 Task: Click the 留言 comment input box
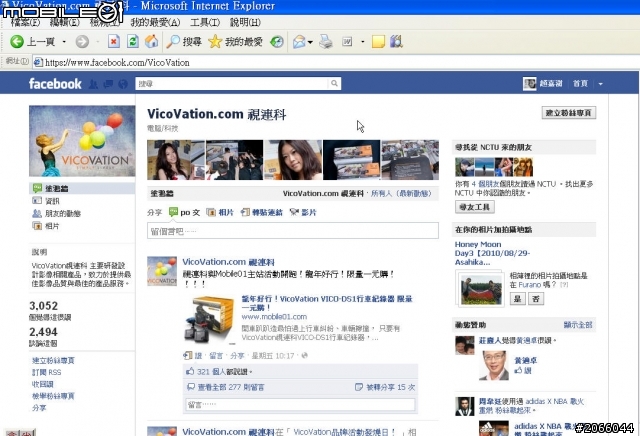click(300, 405)
